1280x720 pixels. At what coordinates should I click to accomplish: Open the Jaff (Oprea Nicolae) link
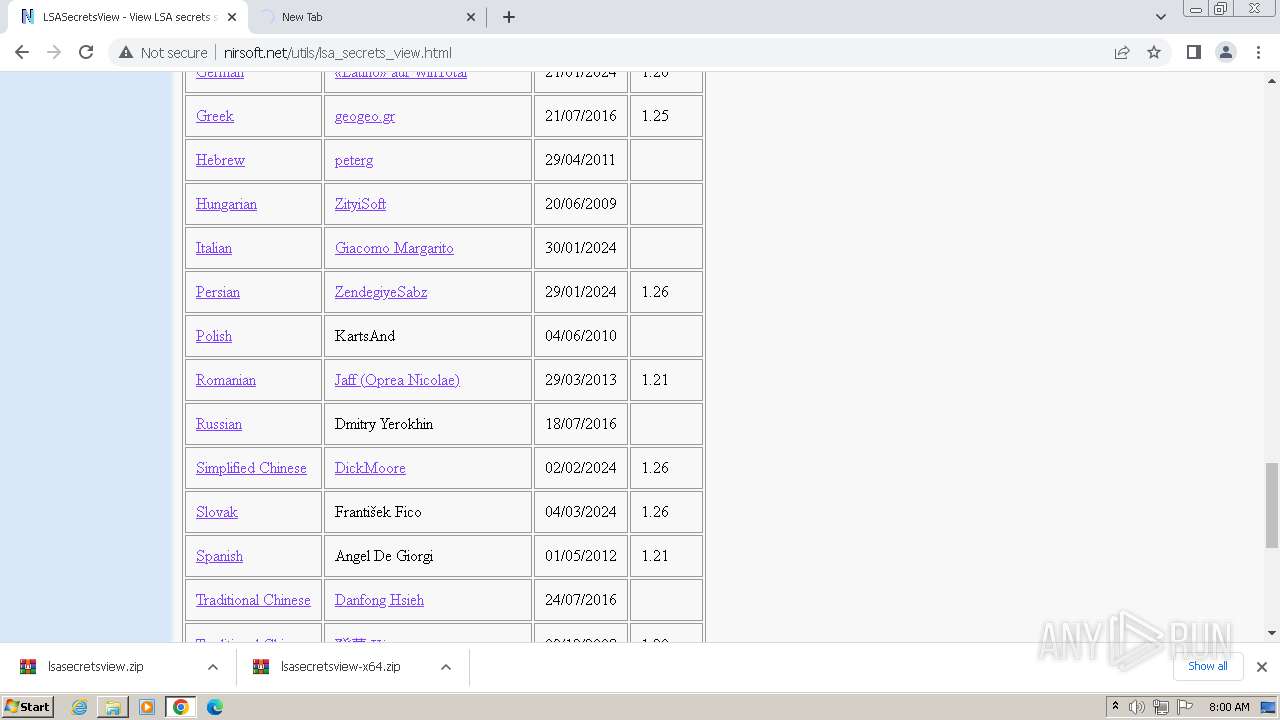[397, 380]
